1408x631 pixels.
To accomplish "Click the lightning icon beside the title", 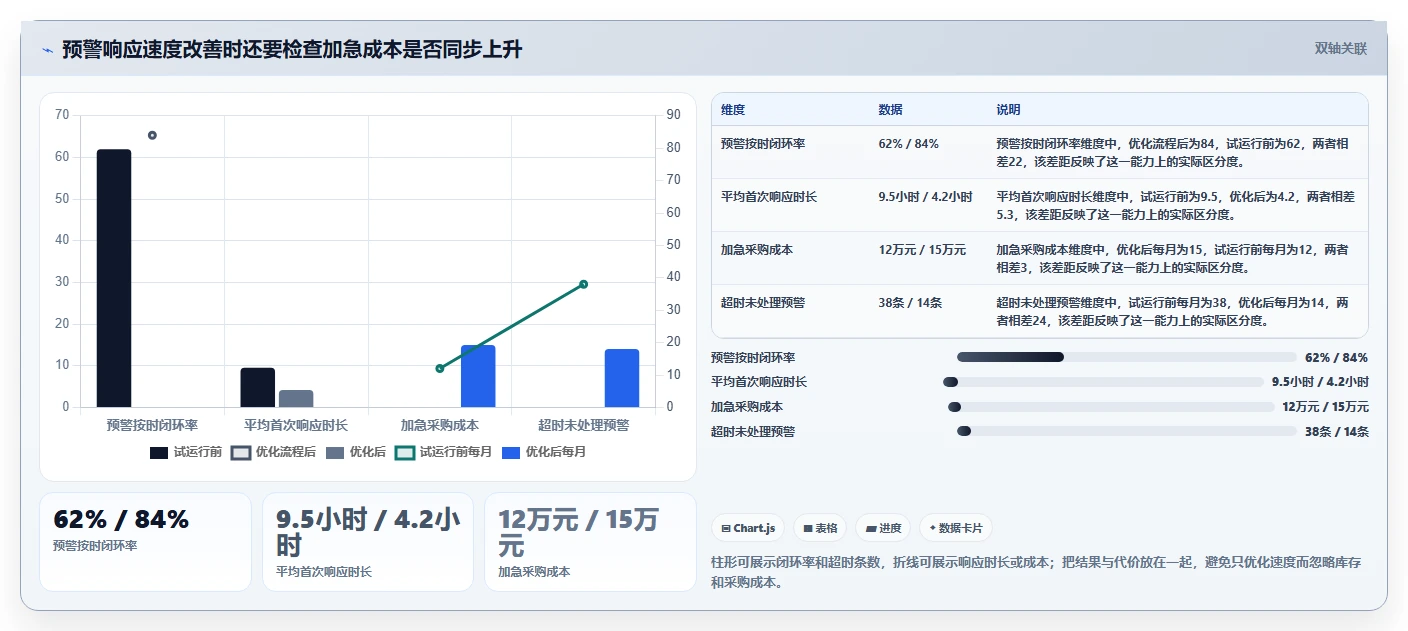I will (x=47, y=50).
